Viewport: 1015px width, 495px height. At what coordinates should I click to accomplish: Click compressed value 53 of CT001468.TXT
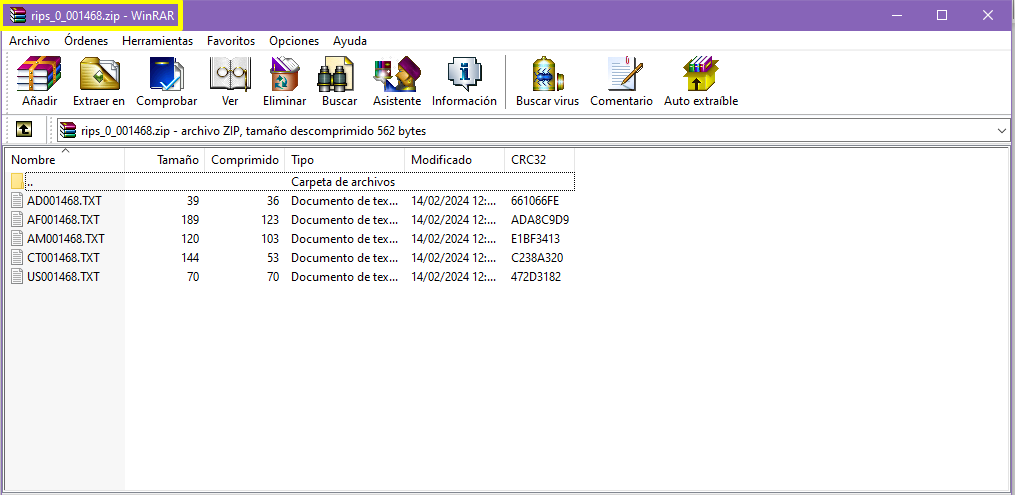click(273, 258)
